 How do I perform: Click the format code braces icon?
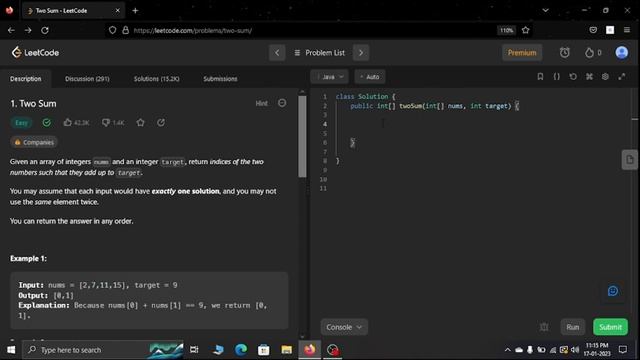556,76
